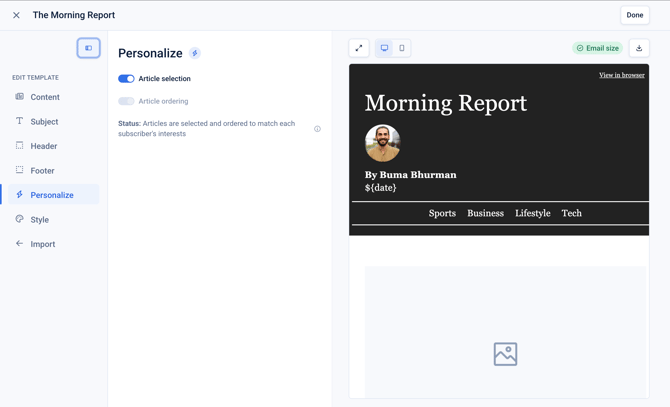This screenshot has height=407, width=670.
Task: Click the Header layout icon
Action: point(20,145)
